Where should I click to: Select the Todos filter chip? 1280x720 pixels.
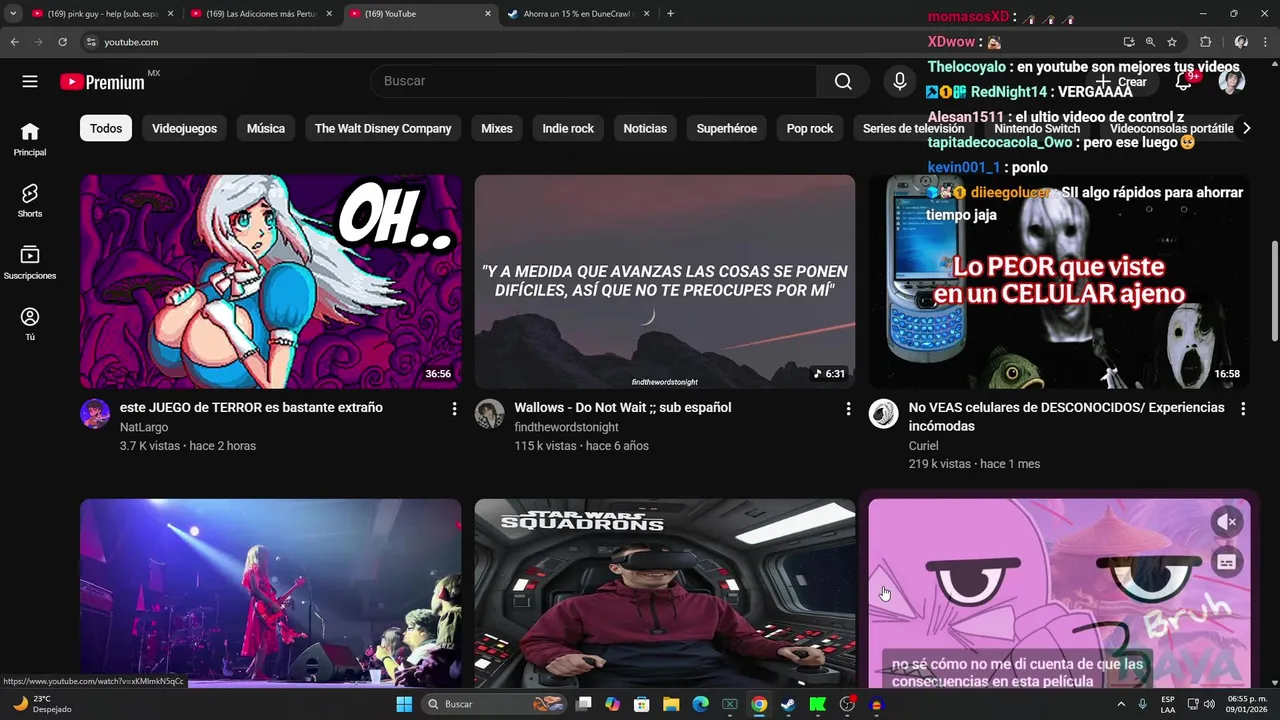coord(106,128)
